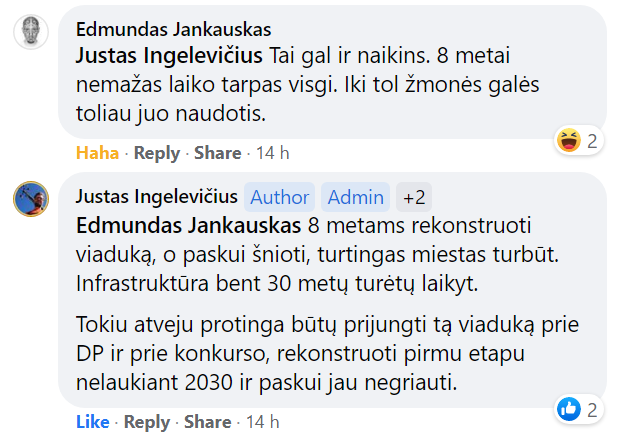Open Justas Ingelevičius's profile avatar
Screen dimensions: 620x444
pos(31,198)
